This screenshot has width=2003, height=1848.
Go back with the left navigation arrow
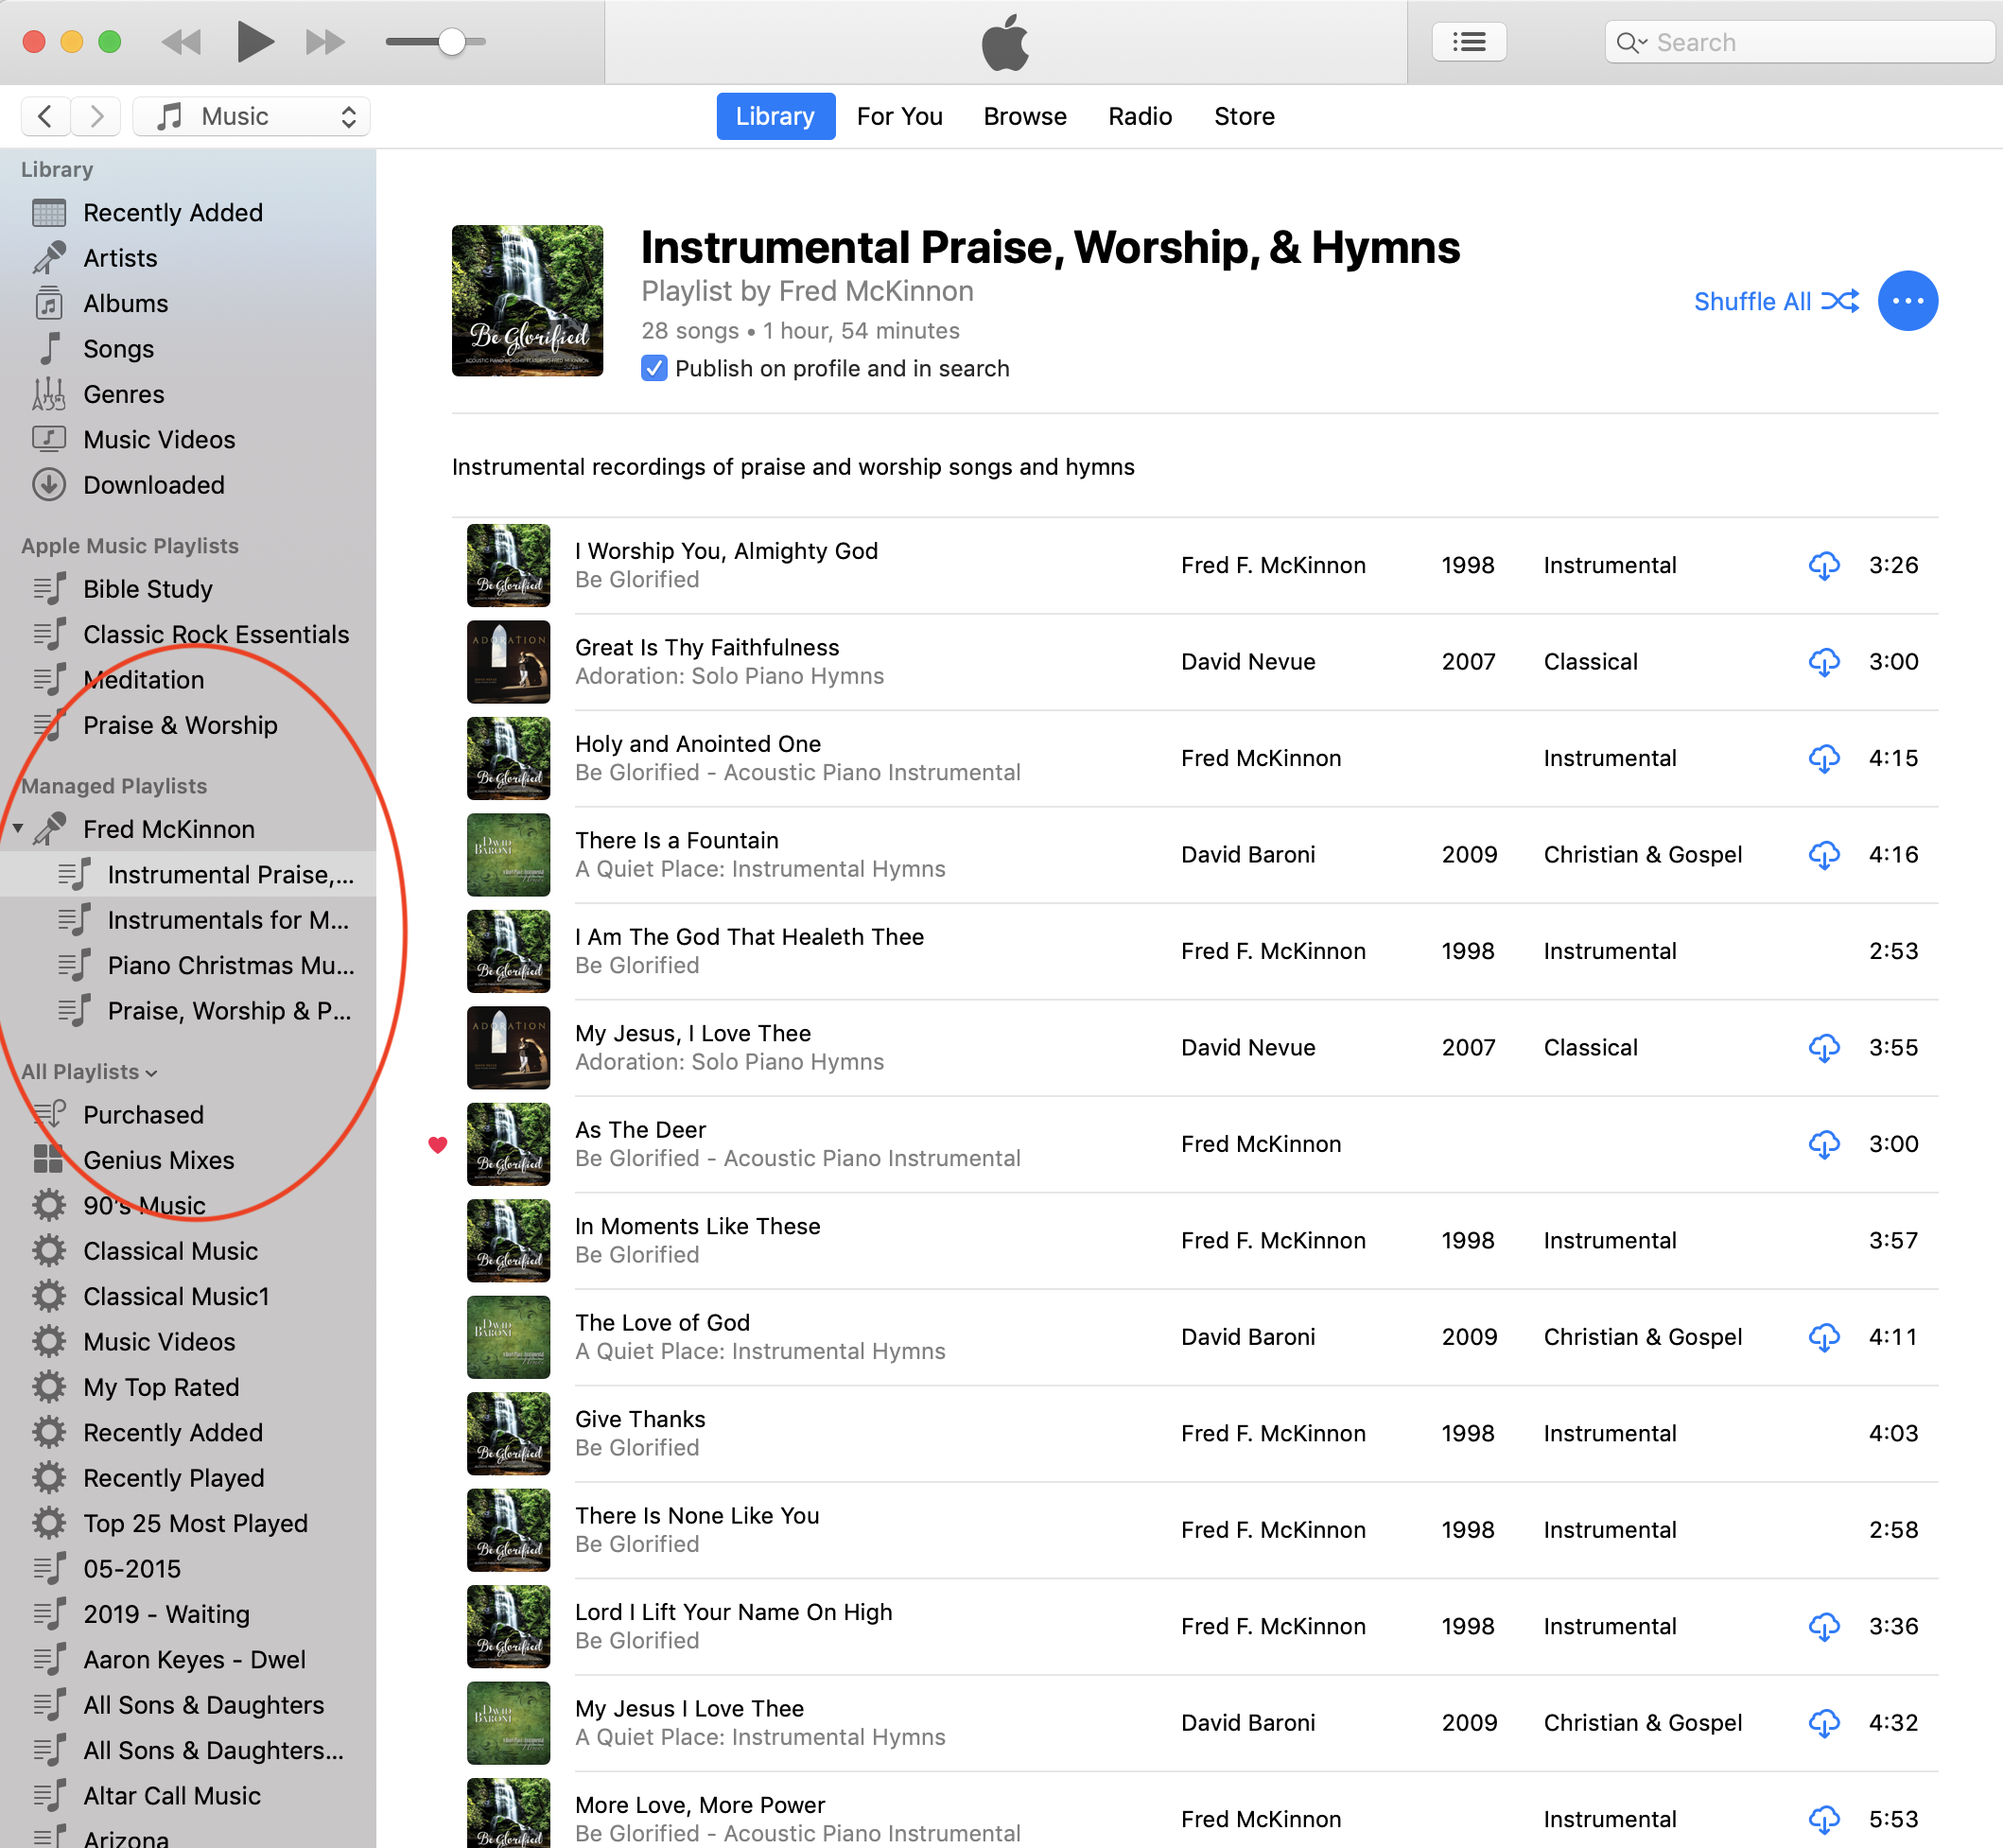(45, 116)
